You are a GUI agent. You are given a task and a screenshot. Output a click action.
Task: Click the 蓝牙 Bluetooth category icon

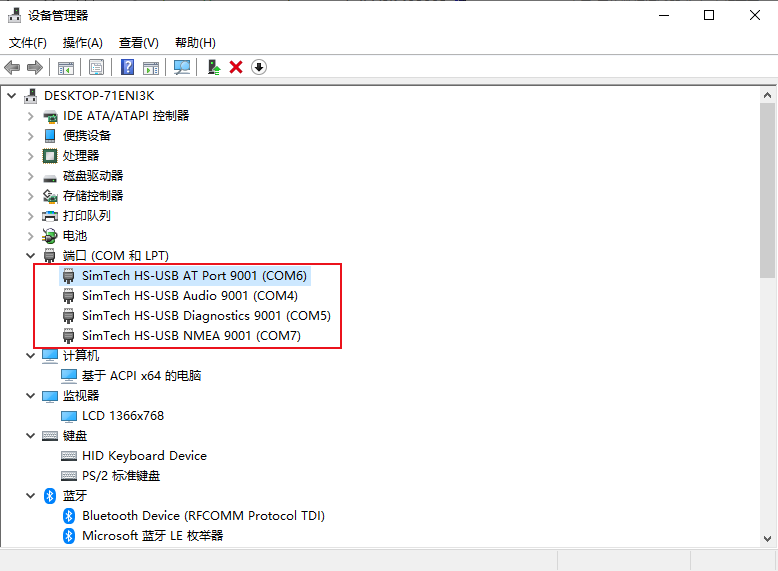point(50,496)
